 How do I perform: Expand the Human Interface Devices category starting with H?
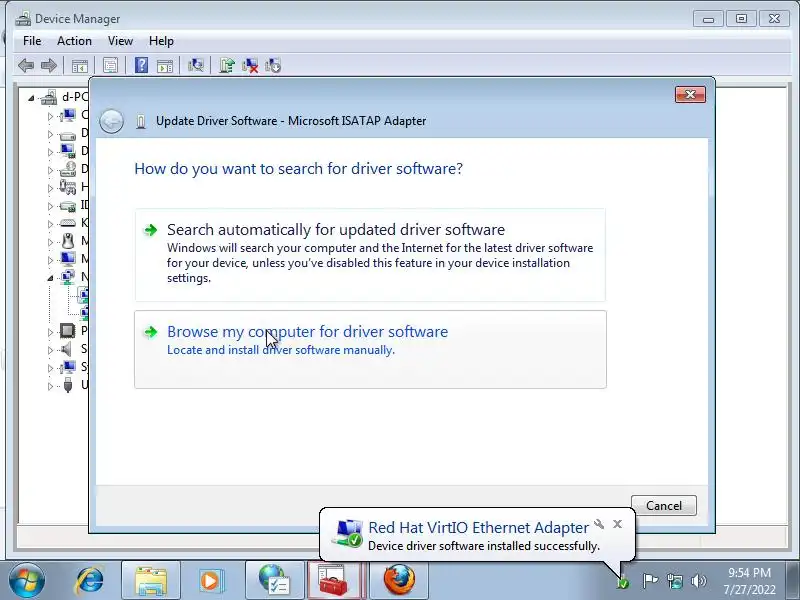point(50,188)
